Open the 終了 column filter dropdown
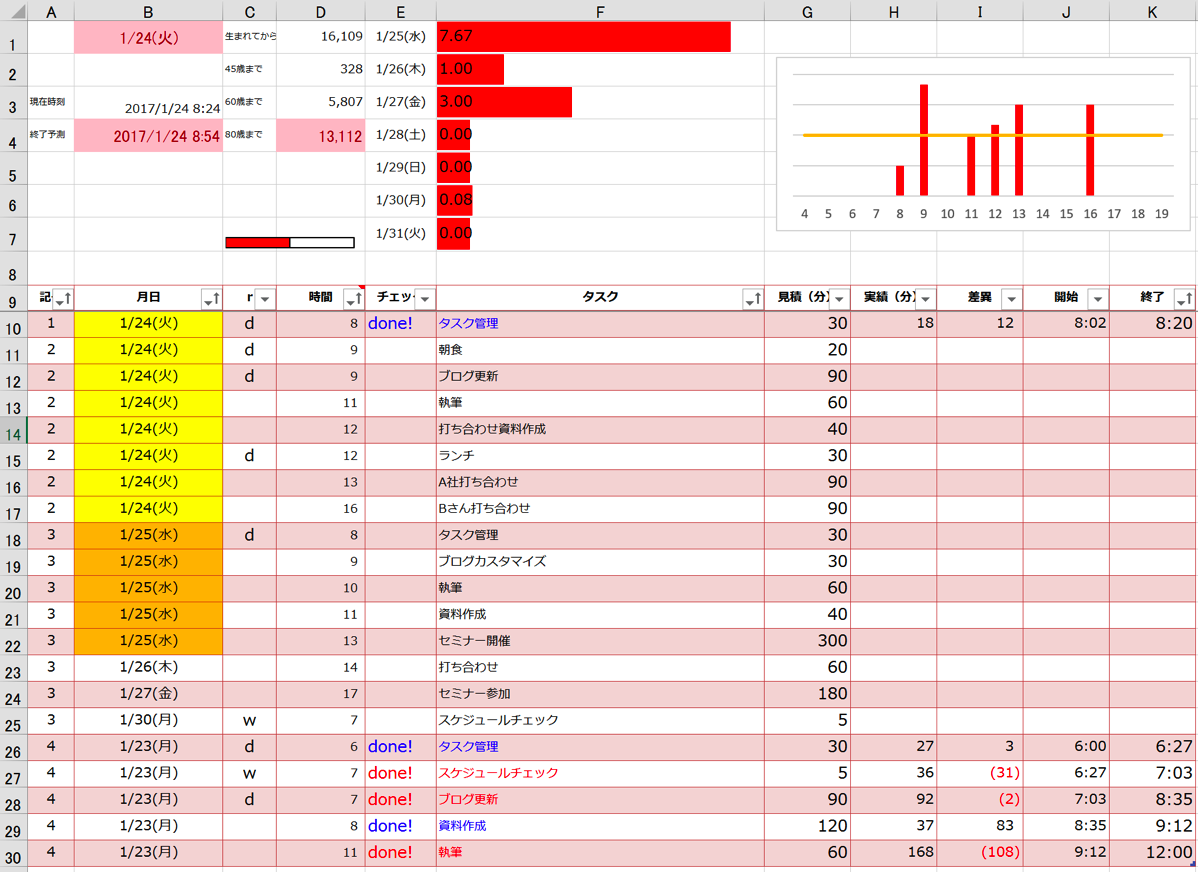The width and height of the screenshot is (1198, 872). click(x=1184, y=299)
